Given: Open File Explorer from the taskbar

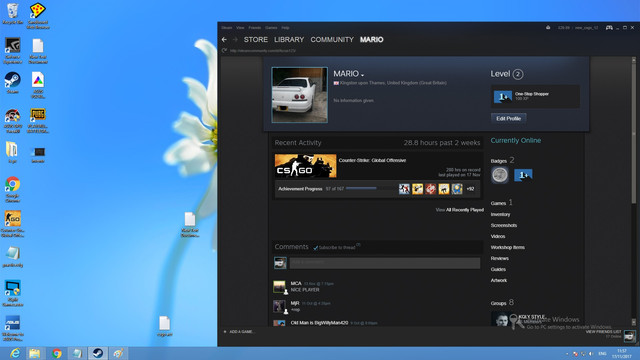Looking at the screenshot, I should pyautogui.click(x=35, y=353).
